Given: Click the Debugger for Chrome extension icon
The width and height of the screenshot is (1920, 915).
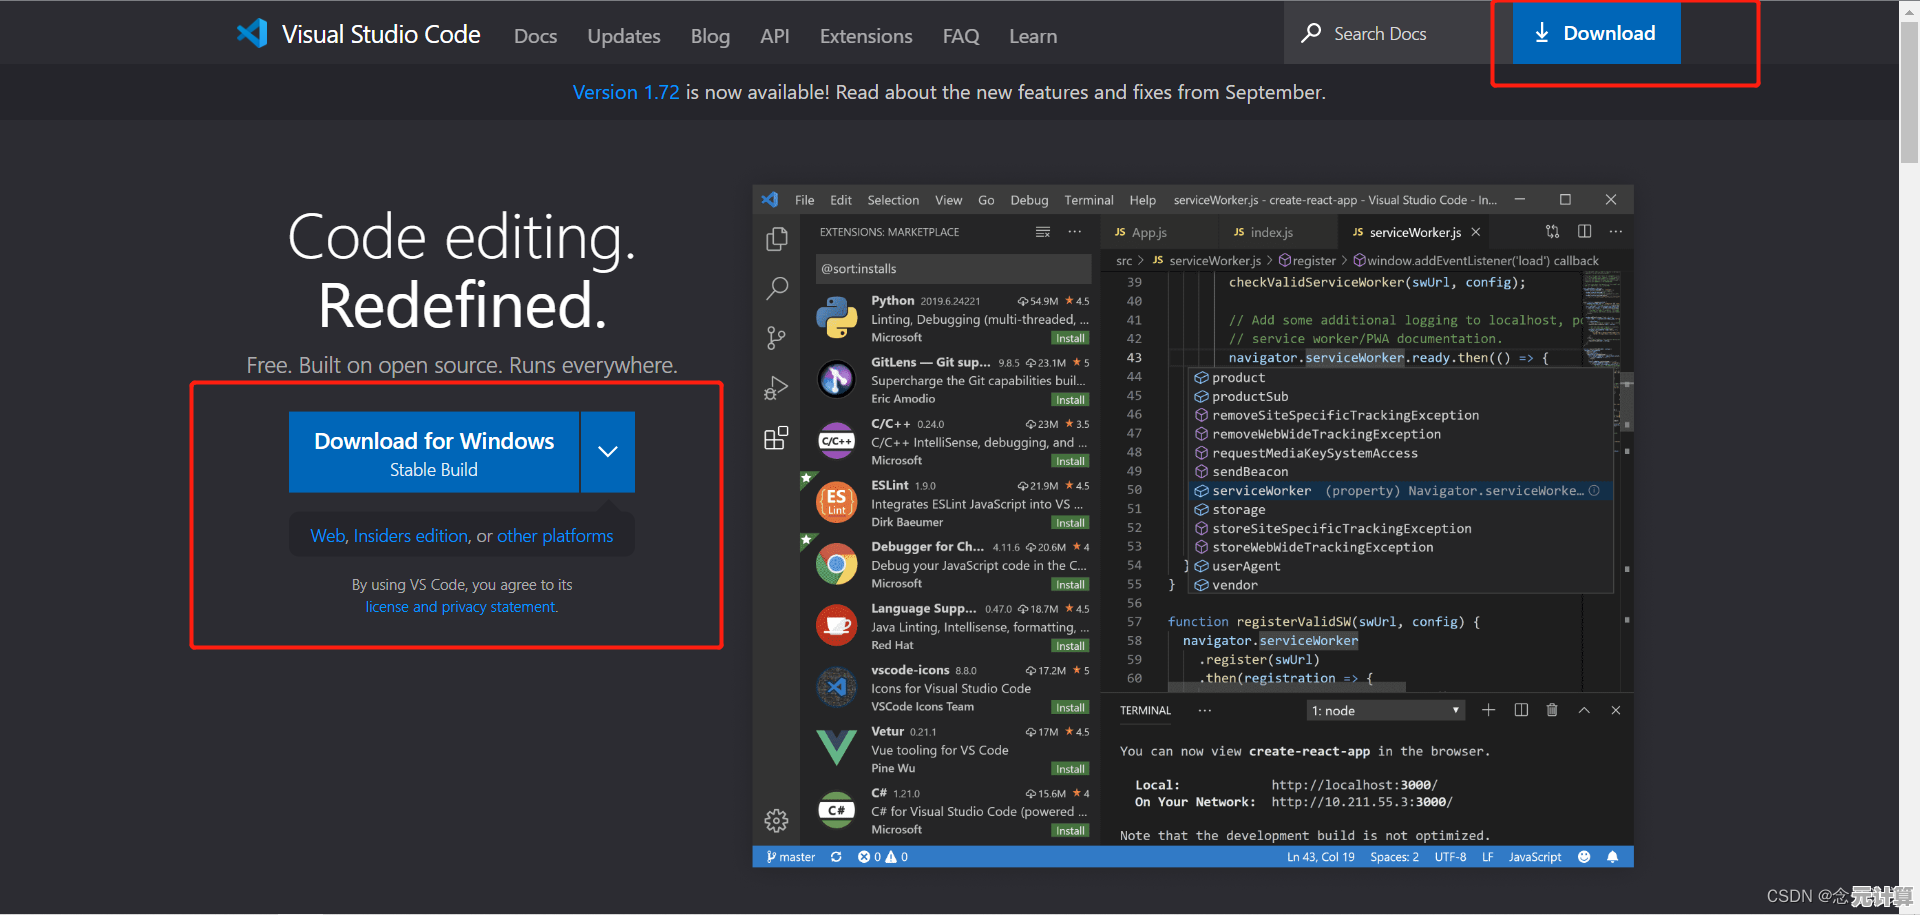Looking at the screenshot, I should (837, 565).
